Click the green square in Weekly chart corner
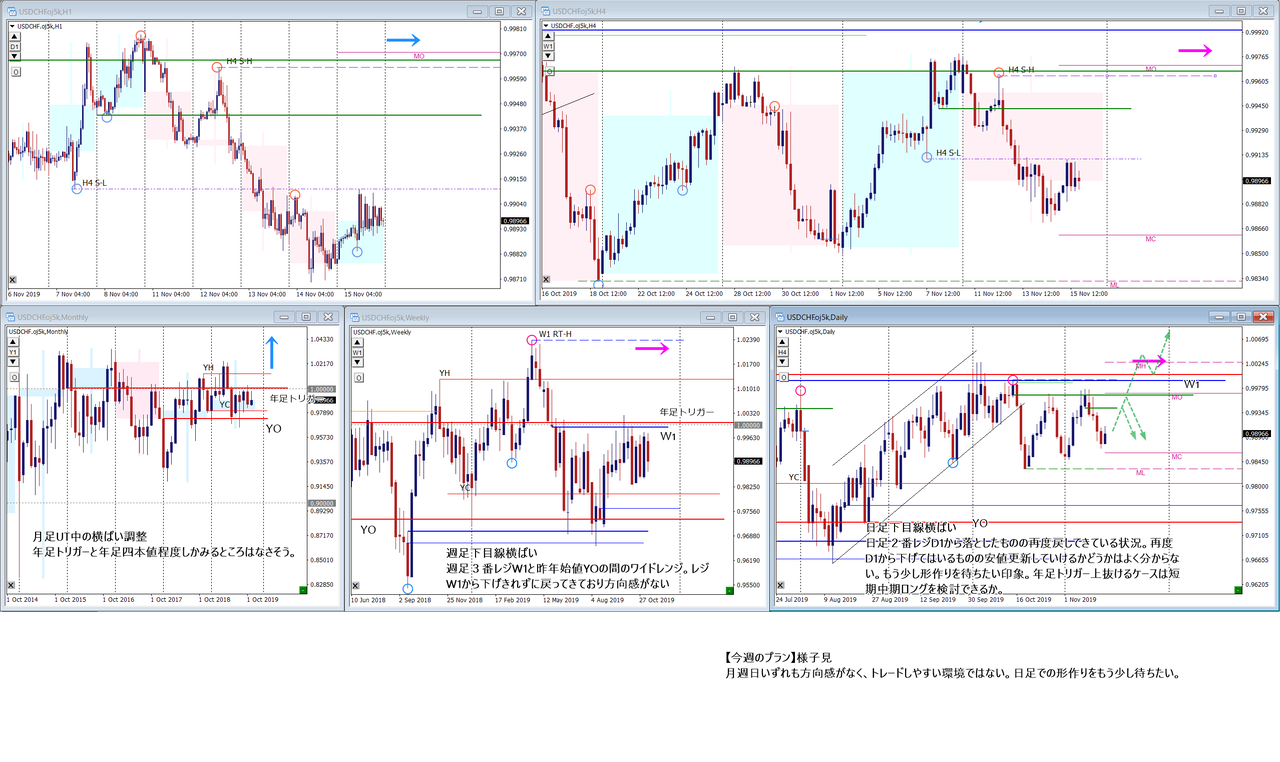 728,591
